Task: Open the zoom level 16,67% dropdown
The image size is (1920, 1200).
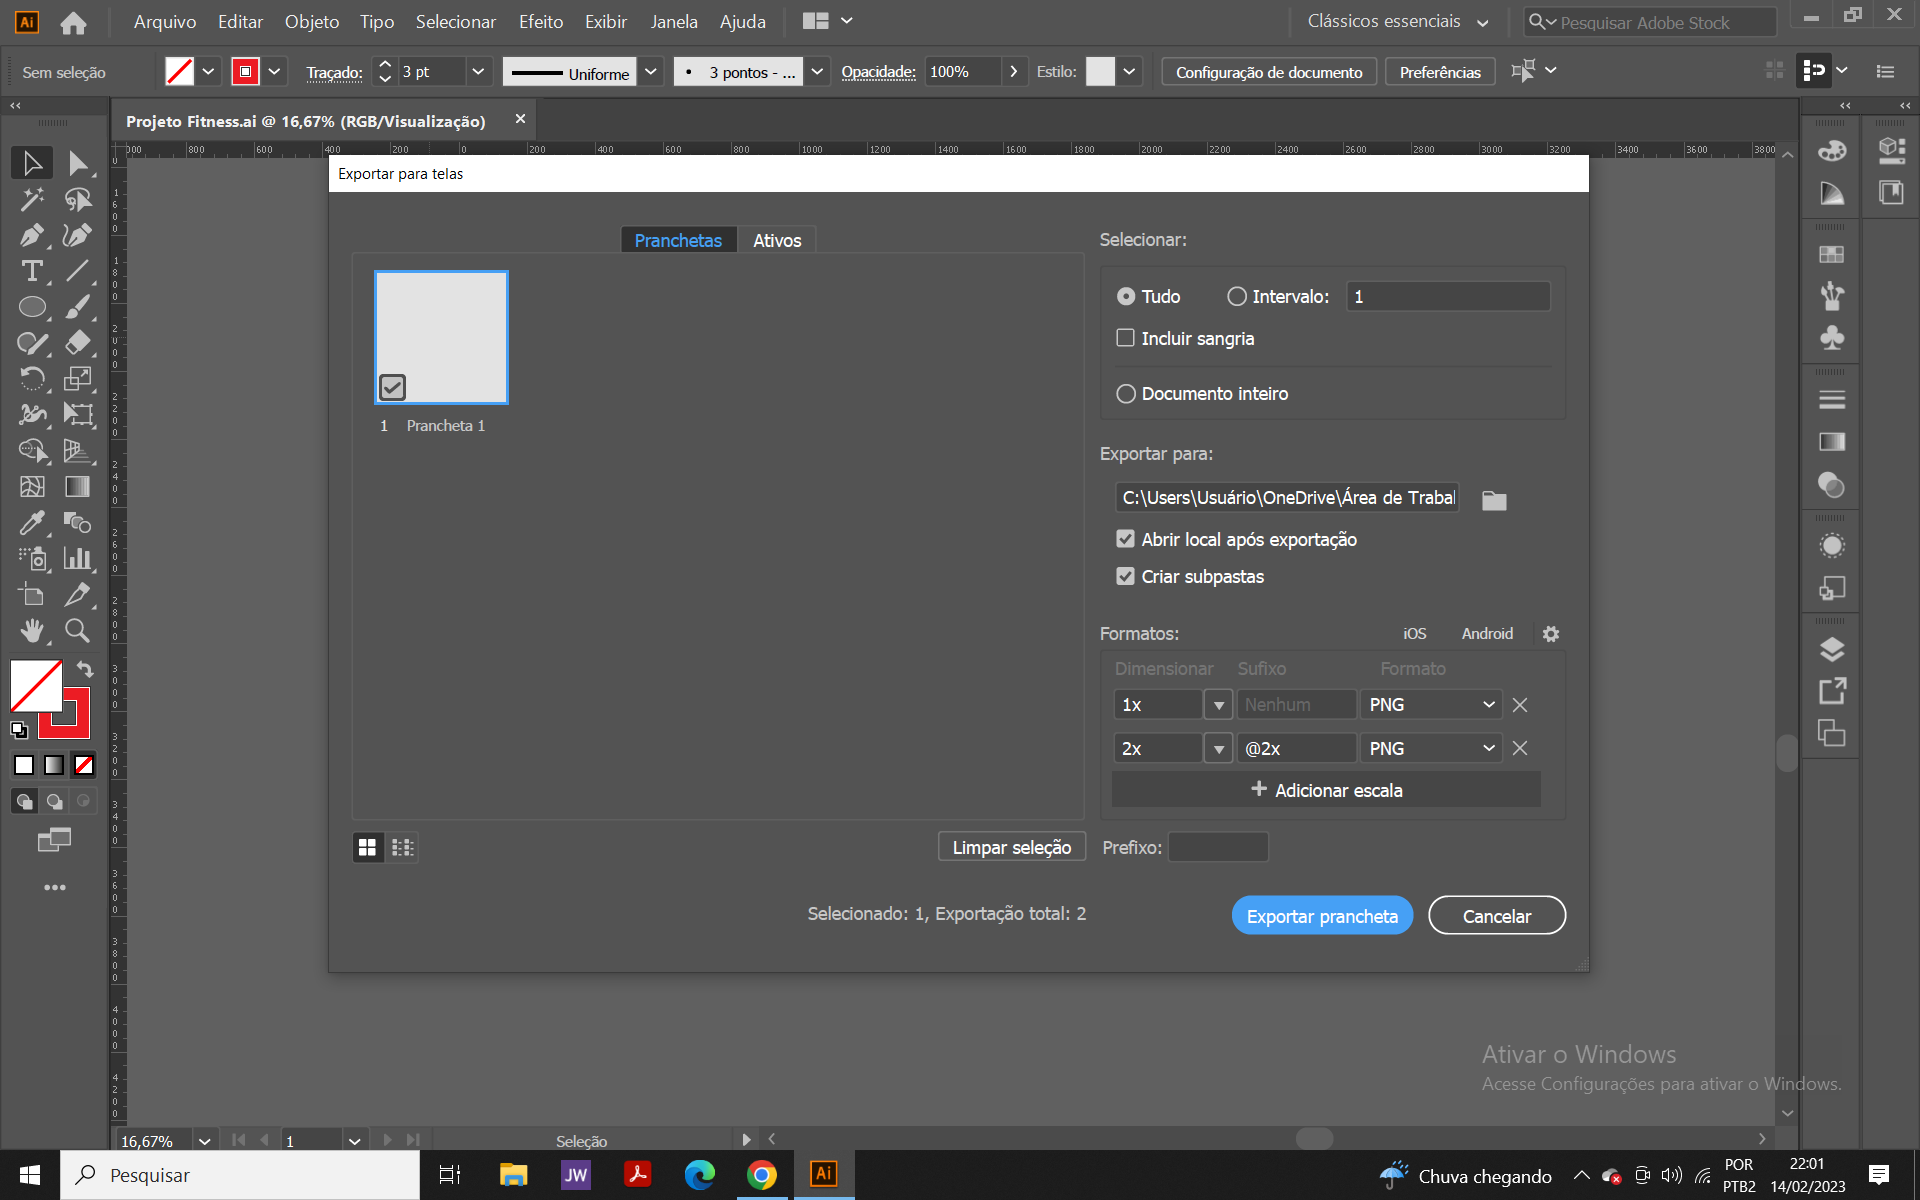Action: 204,1141
